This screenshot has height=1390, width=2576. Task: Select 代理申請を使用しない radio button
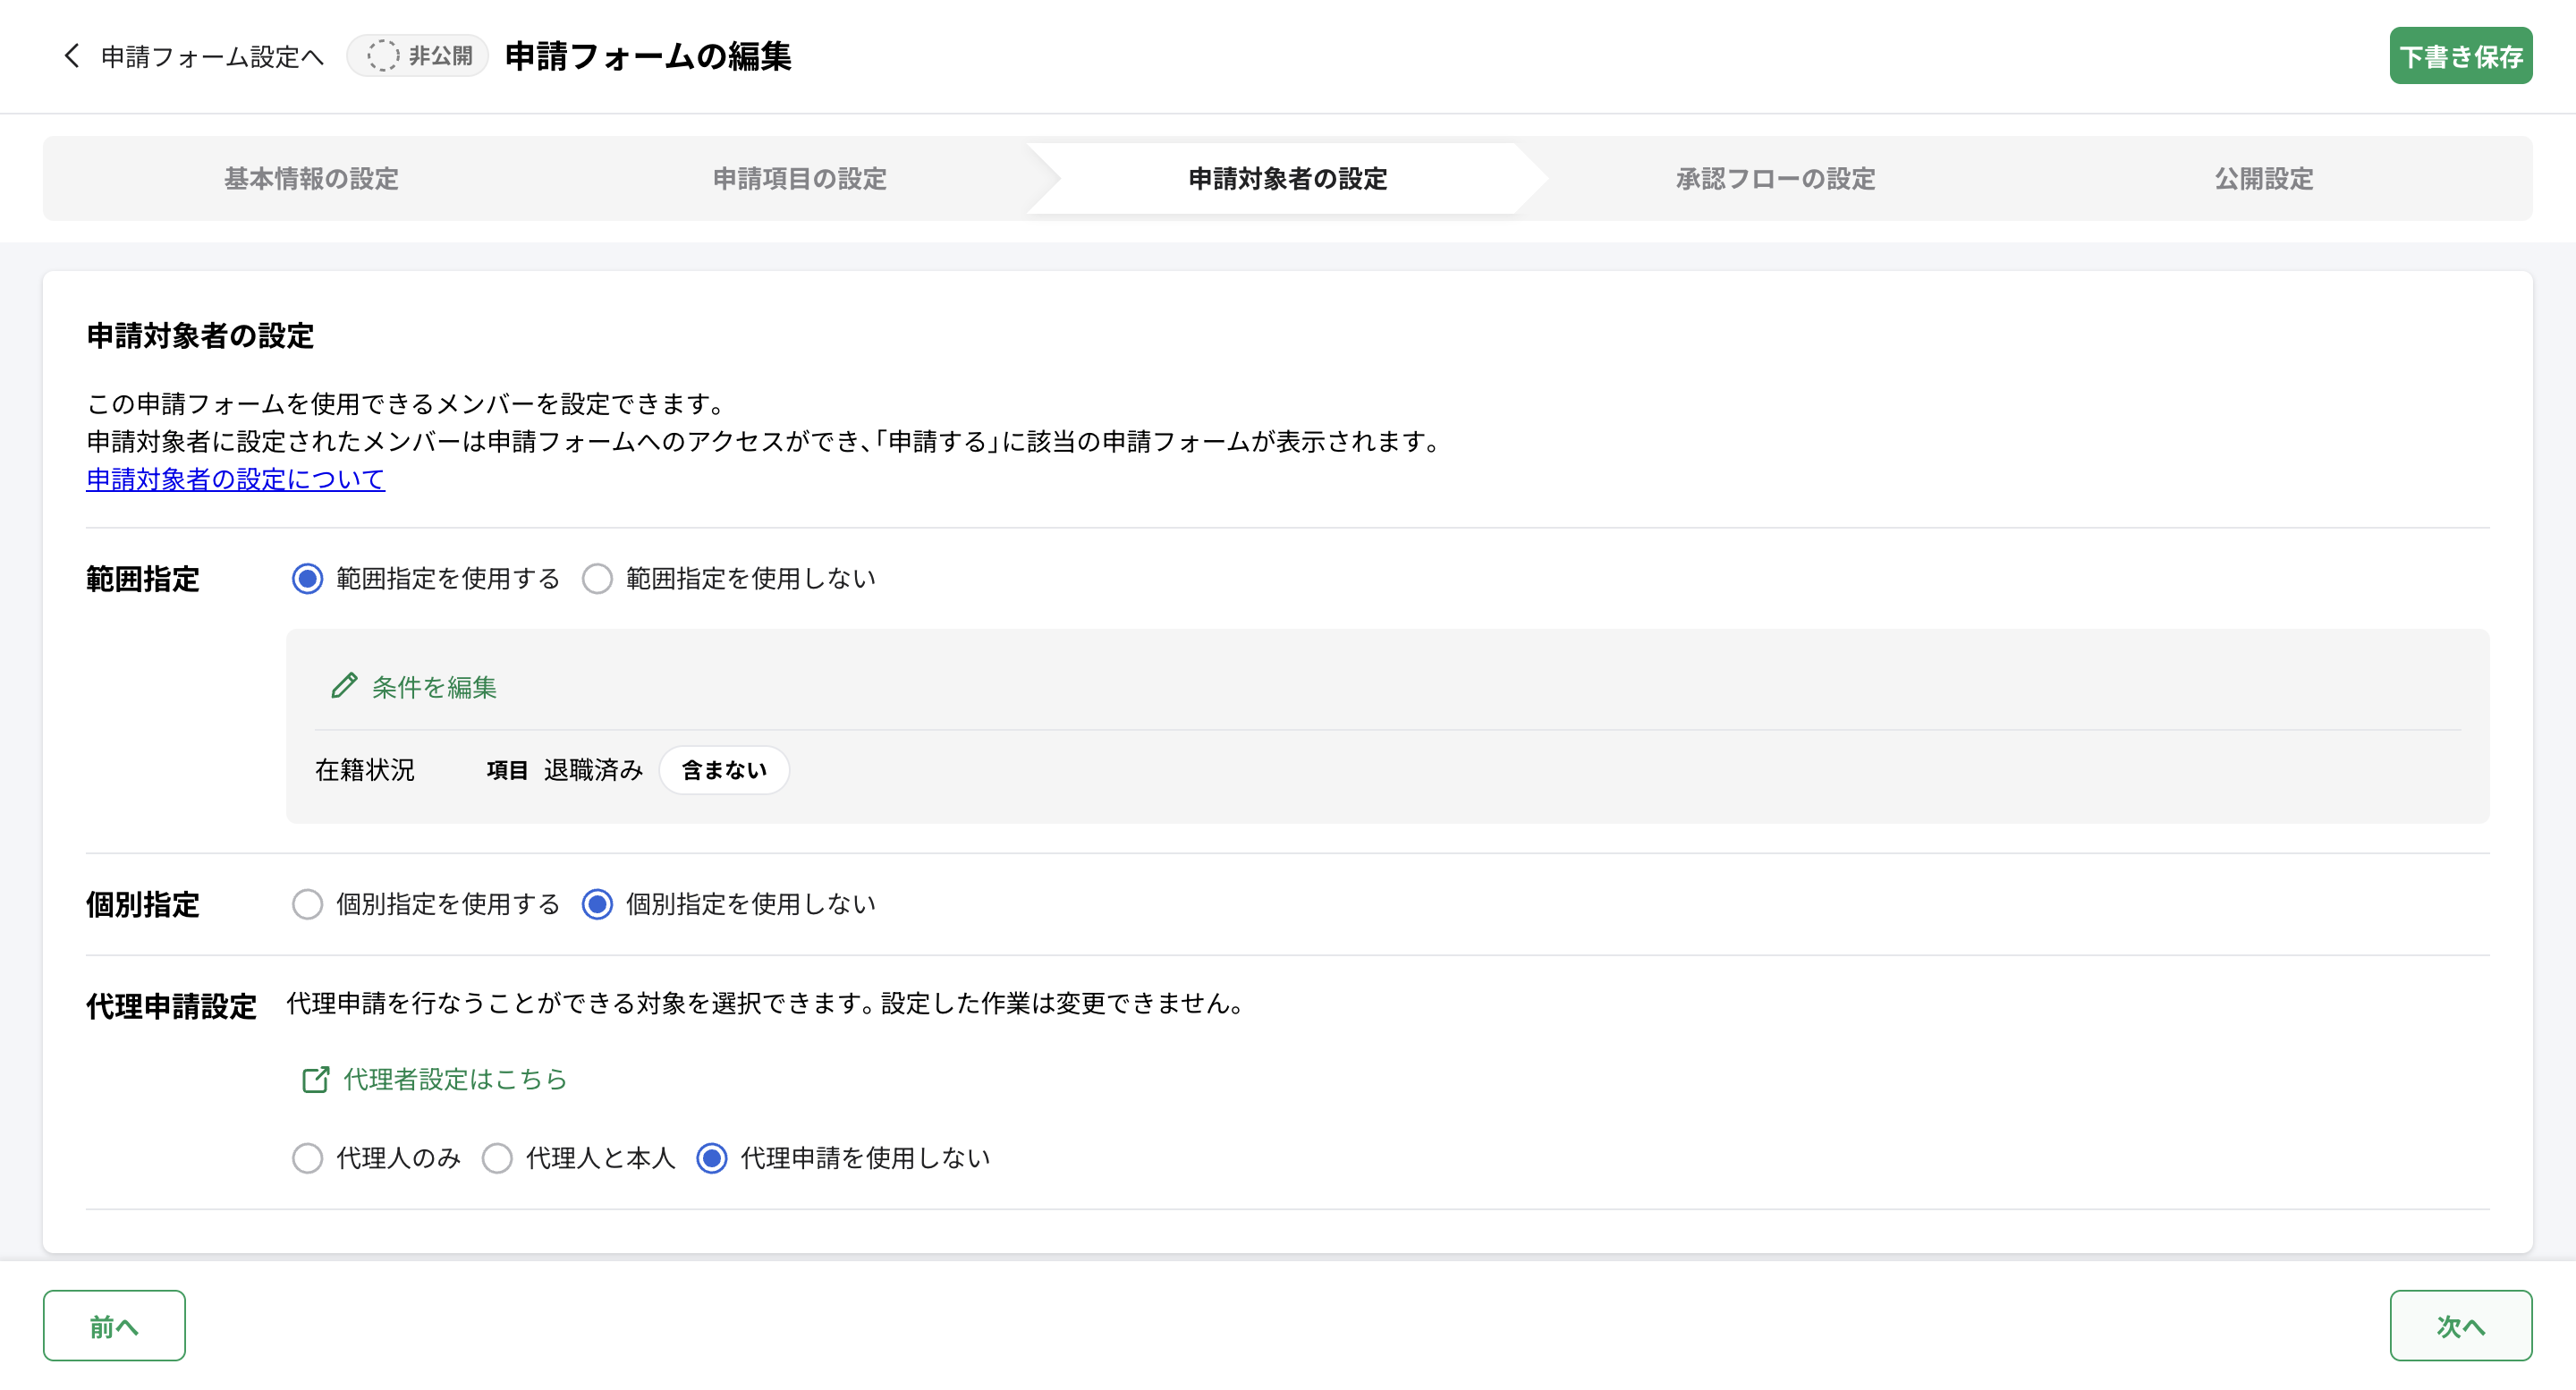pos(711,1158)
